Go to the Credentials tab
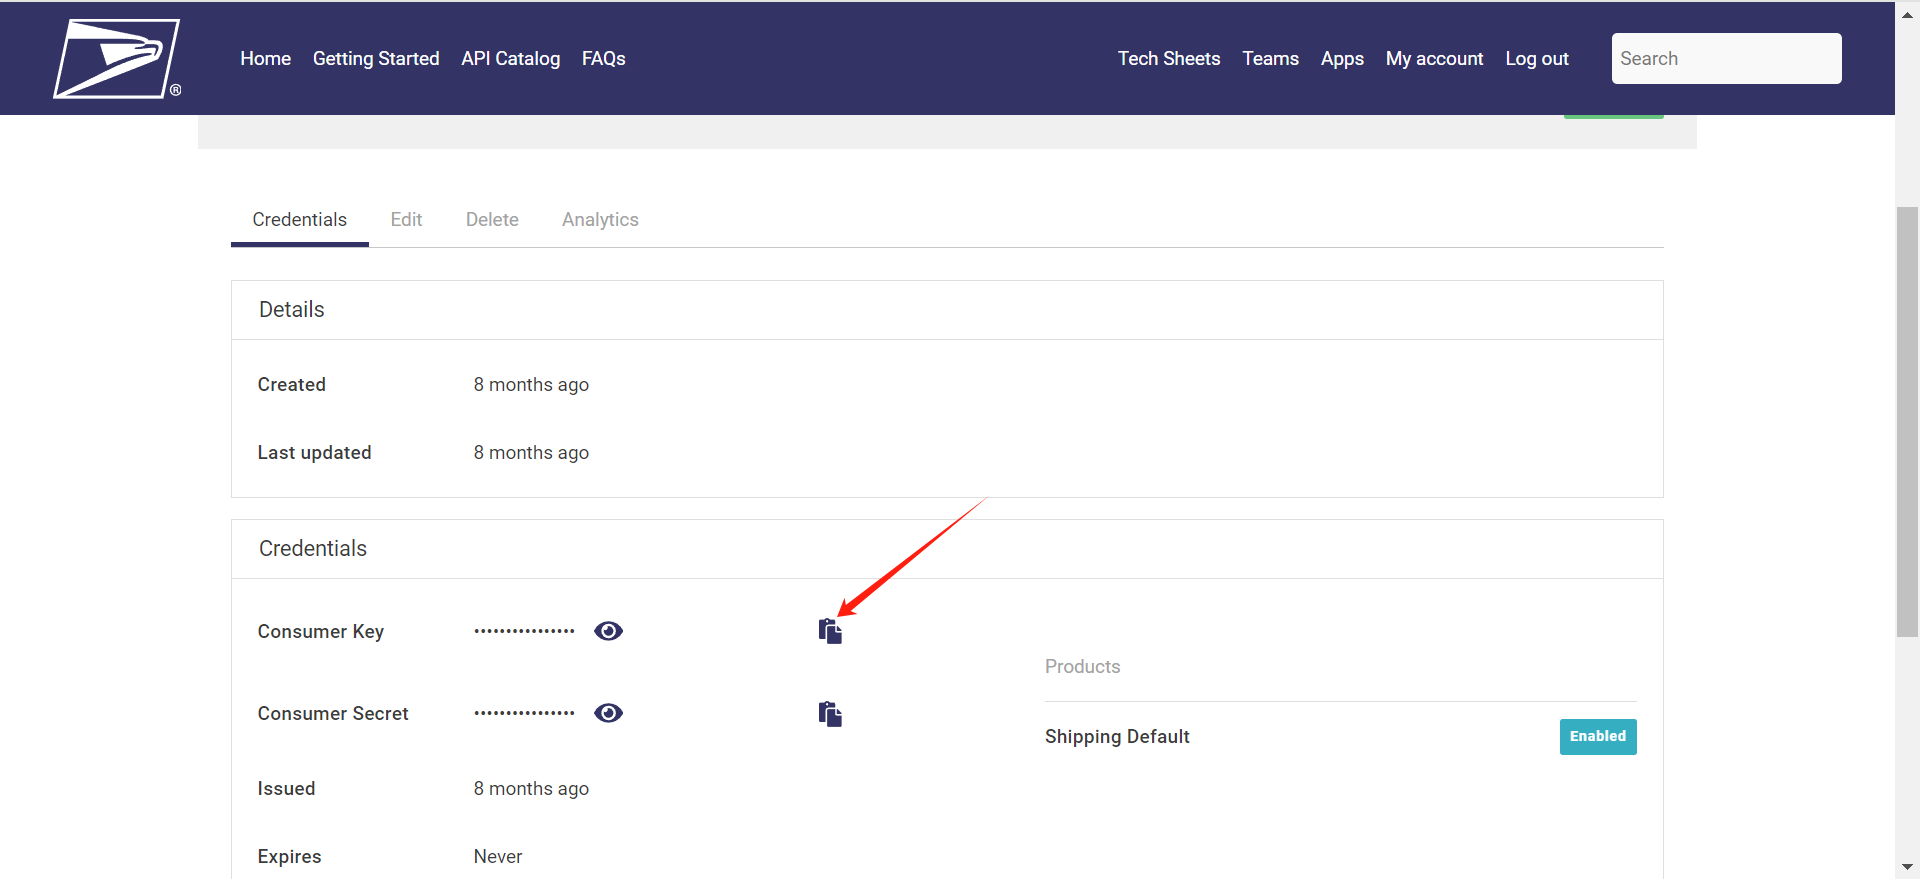The image size is (1920, 879). (x=299, y=220)
